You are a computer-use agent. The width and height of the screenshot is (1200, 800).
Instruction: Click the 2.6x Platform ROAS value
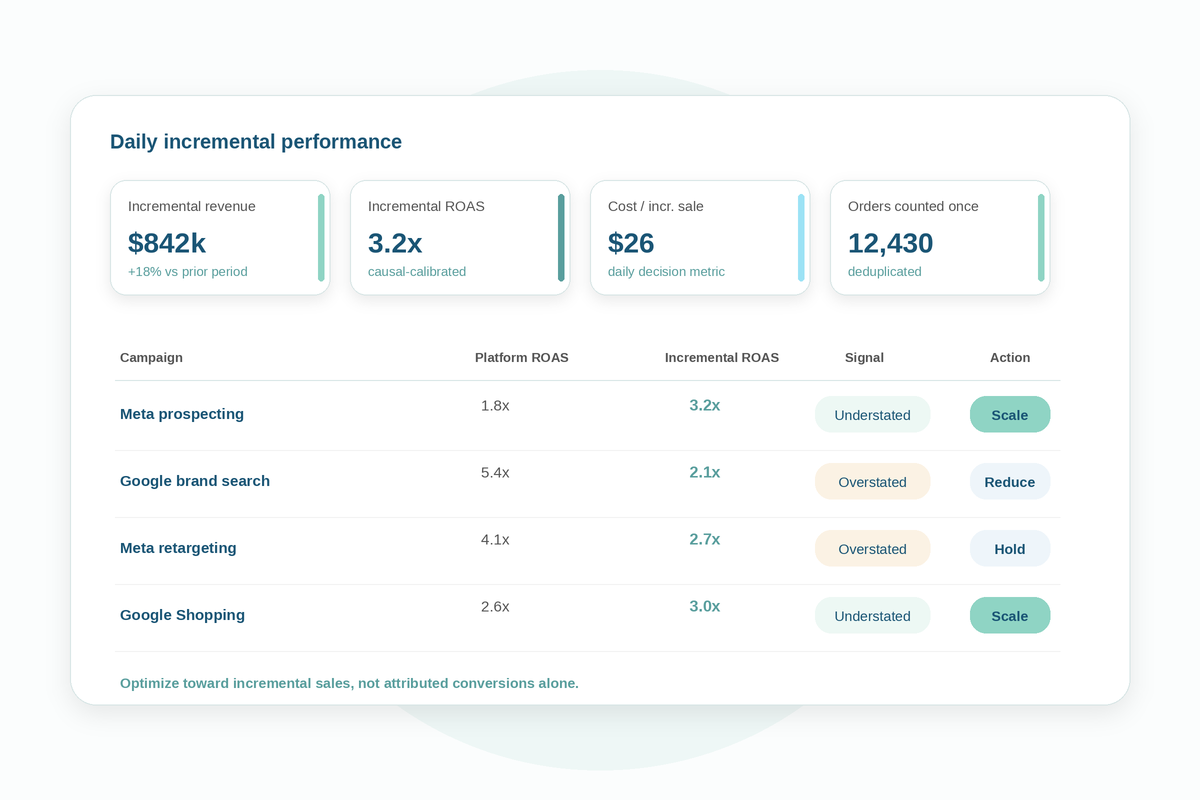[495, 606]
